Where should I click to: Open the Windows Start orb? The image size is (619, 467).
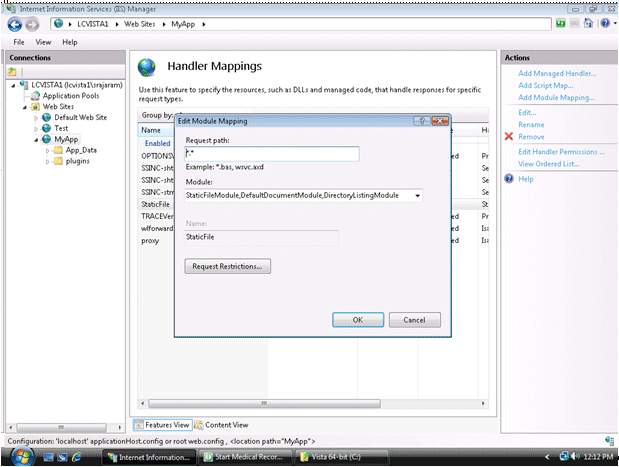coord(22,456)
